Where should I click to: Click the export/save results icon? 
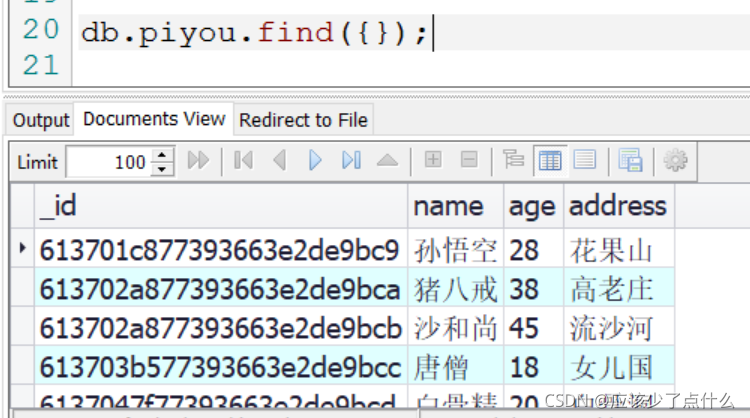click(x=630, y=161)
